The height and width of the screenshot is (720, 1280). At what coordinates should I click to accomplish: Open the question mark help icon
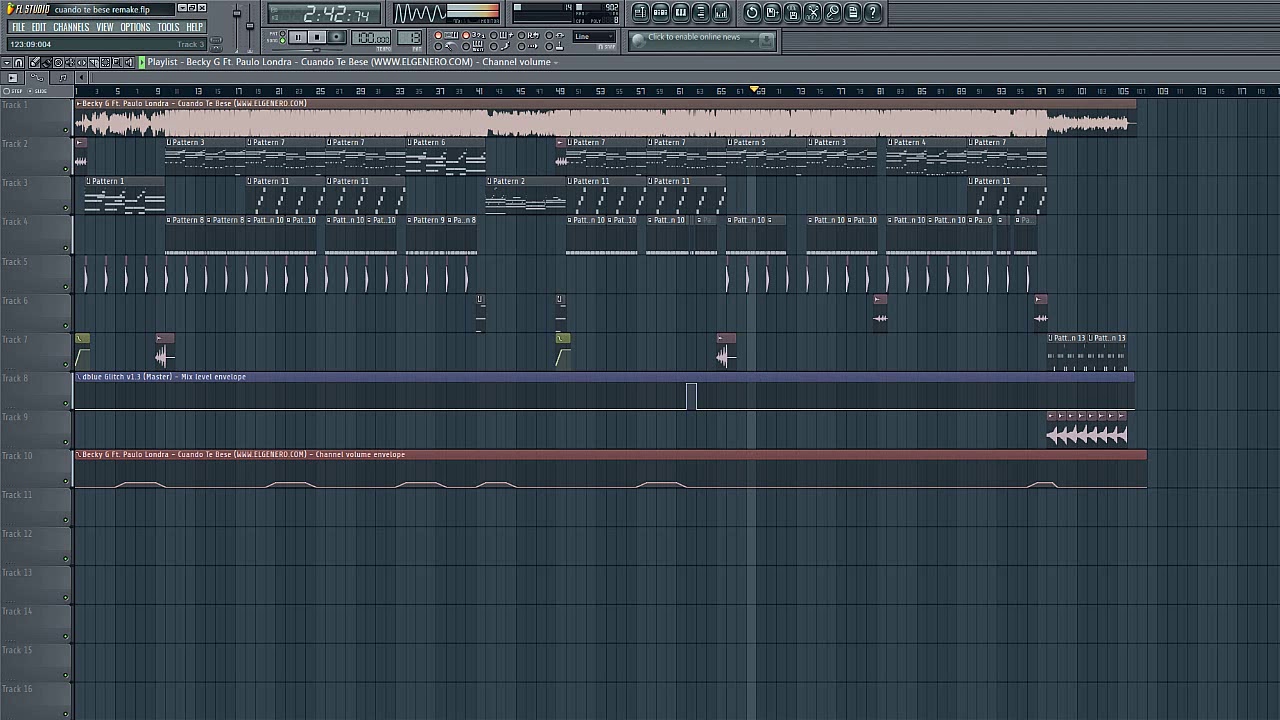tap(873, 12)
